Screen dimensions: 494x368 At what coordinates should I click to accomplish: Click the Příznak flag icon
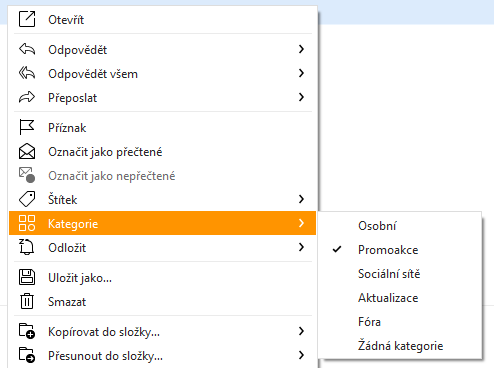point(27,127)
